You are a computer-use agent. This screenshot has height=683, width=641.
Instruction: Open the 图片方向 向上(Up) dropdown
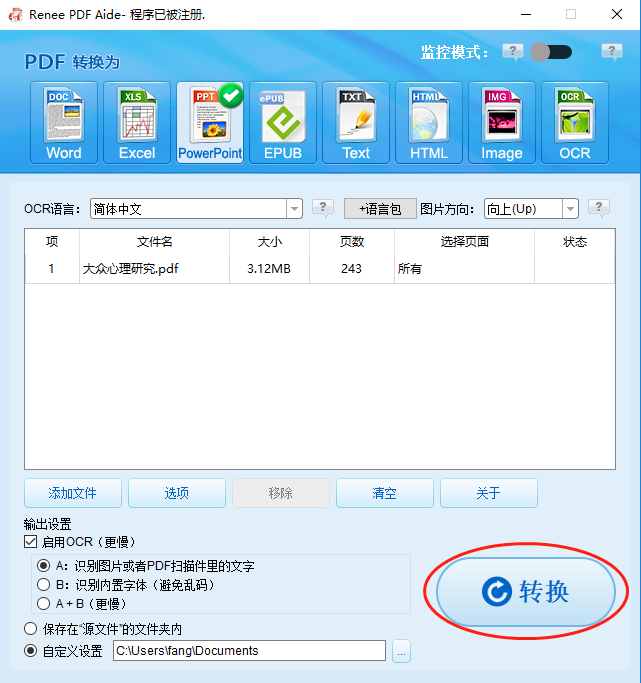531,209
